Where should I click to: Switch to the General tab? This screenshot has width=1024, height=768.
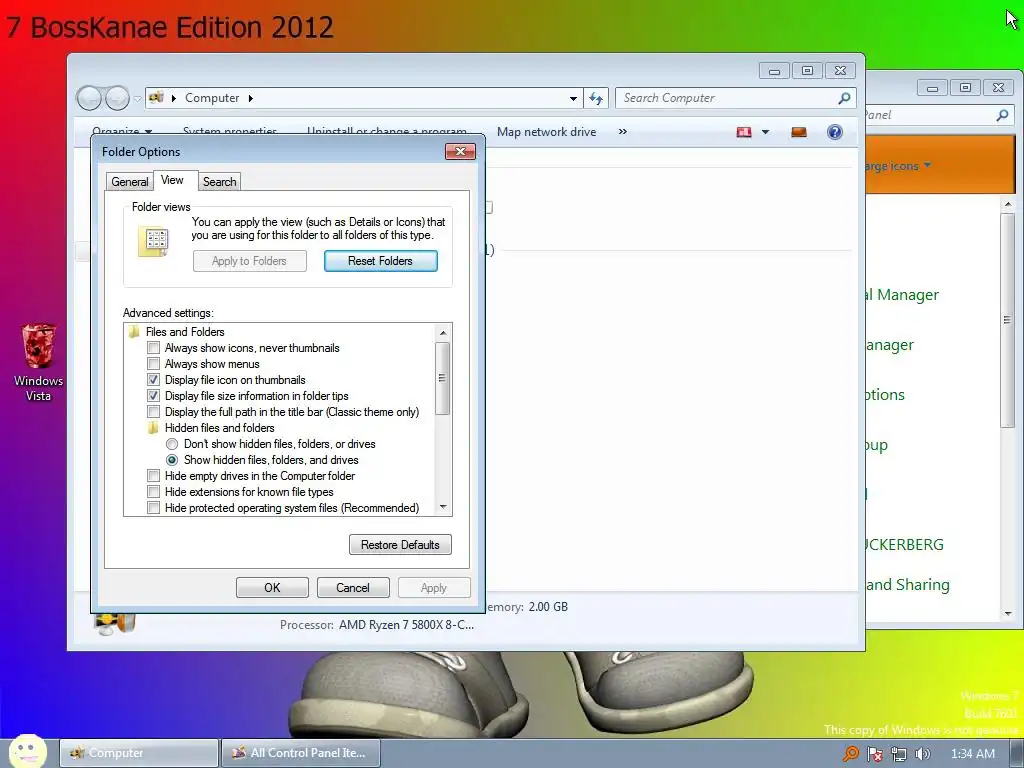pos(129,182)
